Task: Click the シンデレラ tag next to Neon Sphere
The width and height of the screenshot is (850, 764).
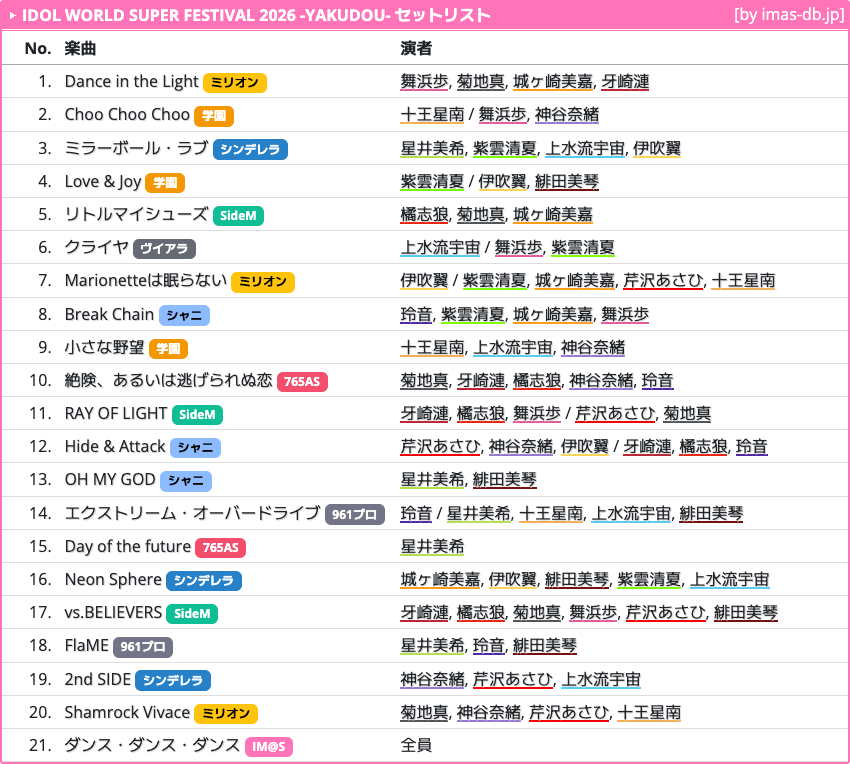Action: tap(204, 580)
